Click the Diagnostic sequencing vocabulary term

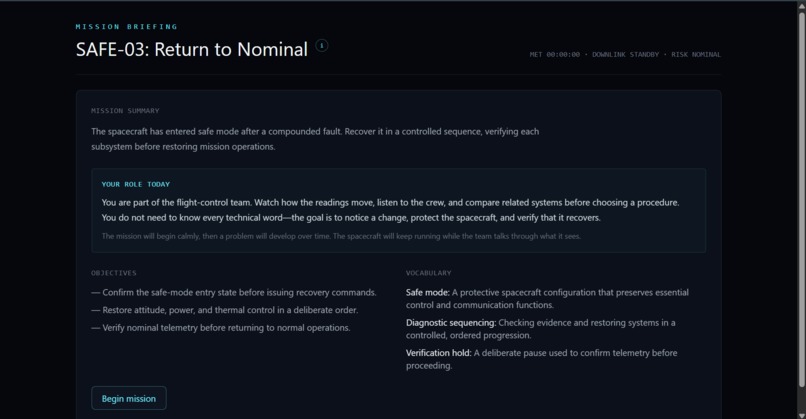click(x=451, y=323)
